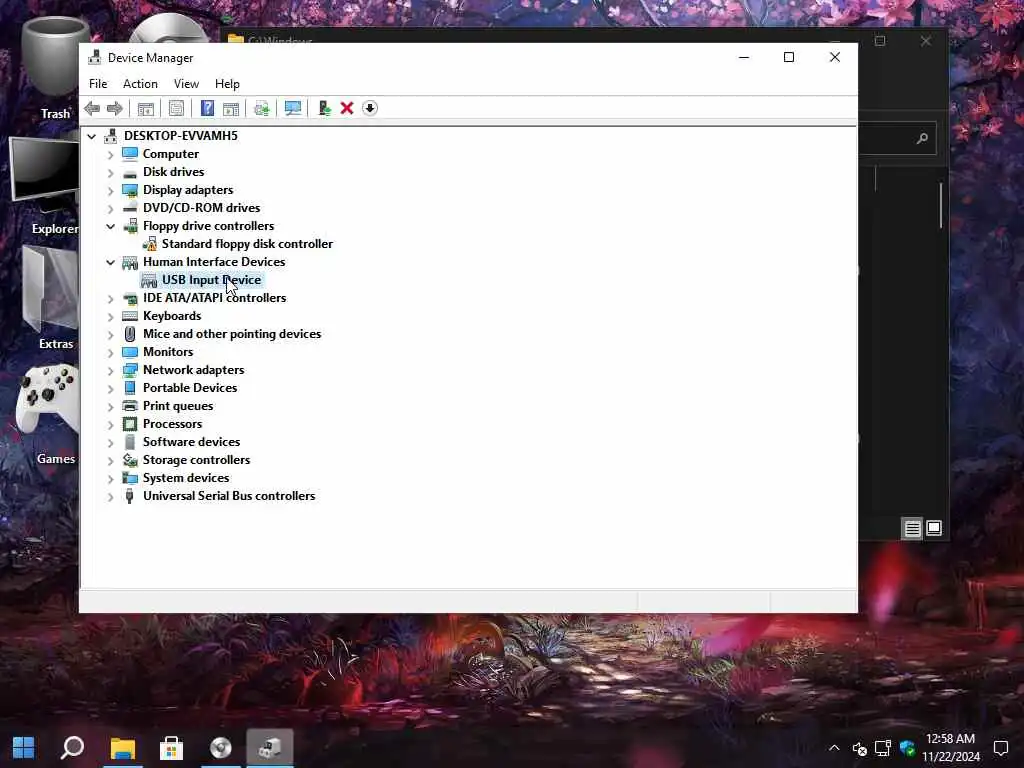Select the Monitors label
This screenshot has height=768, width=1024.
[168, 352]
